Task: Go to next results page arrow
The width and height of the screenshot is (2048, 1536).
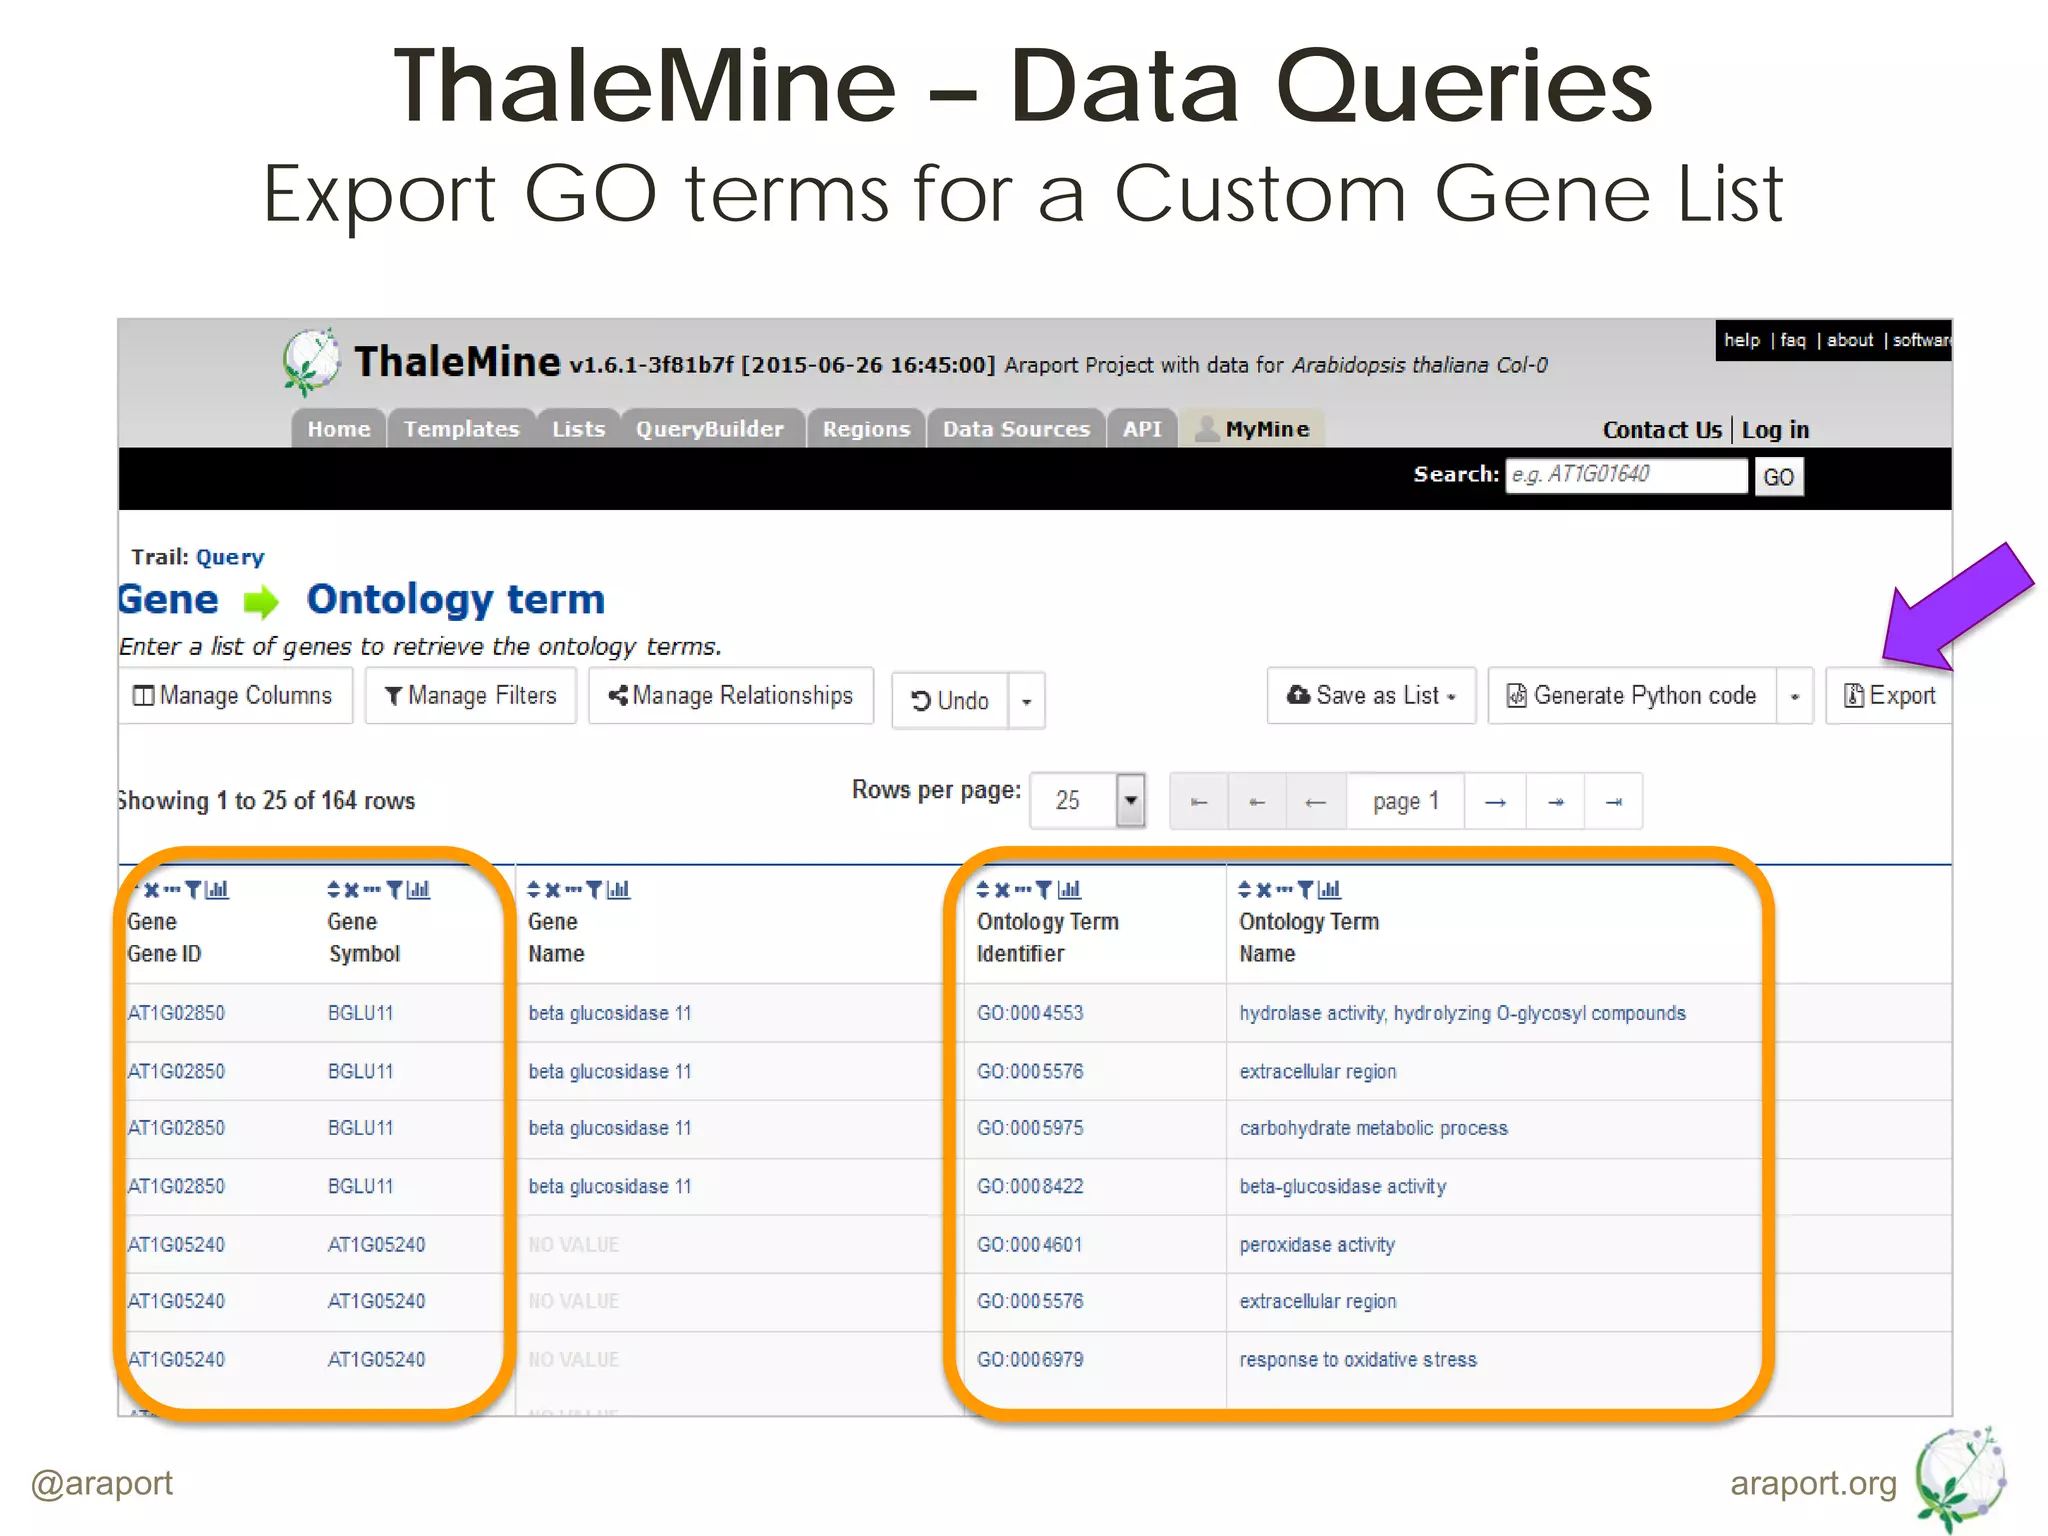Action: coord(1495,802)
